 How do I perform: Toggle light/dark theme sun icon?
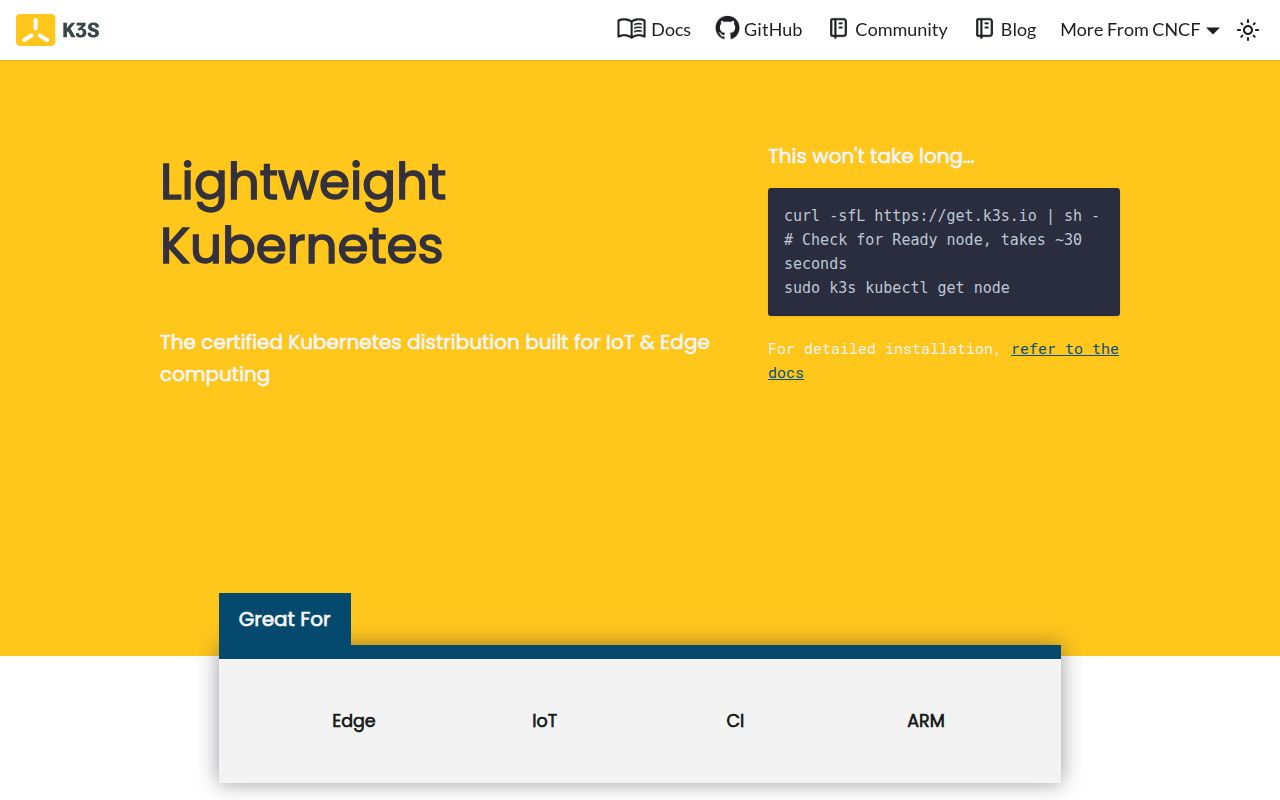click(1248, 30)
